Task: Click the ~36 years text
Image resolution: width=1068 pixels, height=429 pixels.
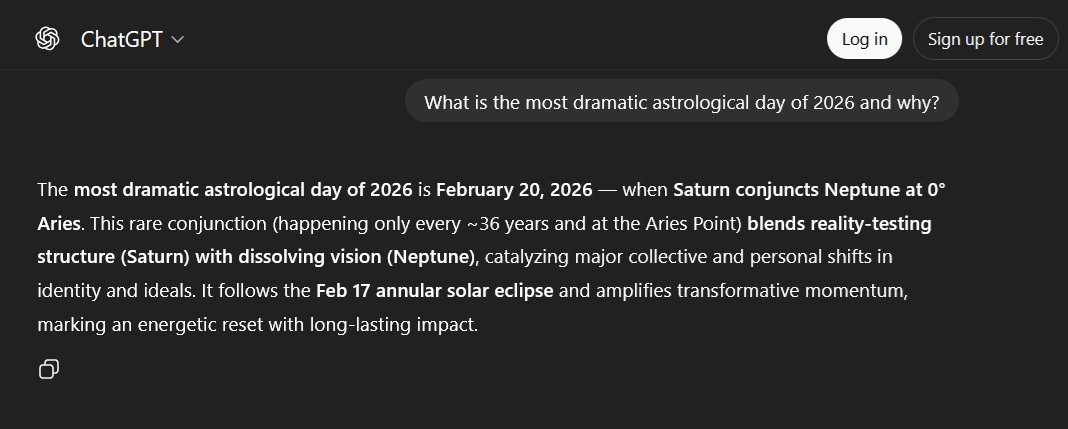Action: coord(508,223)
